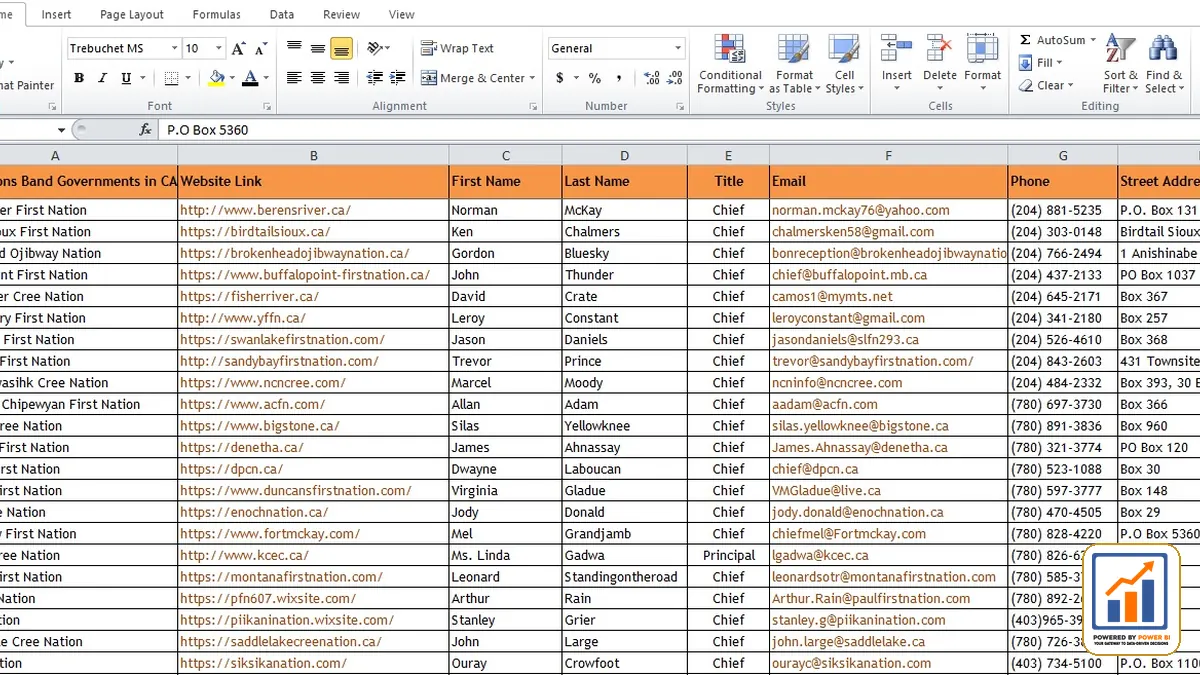Image resolution: width=1200 pixels, height=675 pixels.
Task: Select Middle Align vertical alignment
Action: 318,48
